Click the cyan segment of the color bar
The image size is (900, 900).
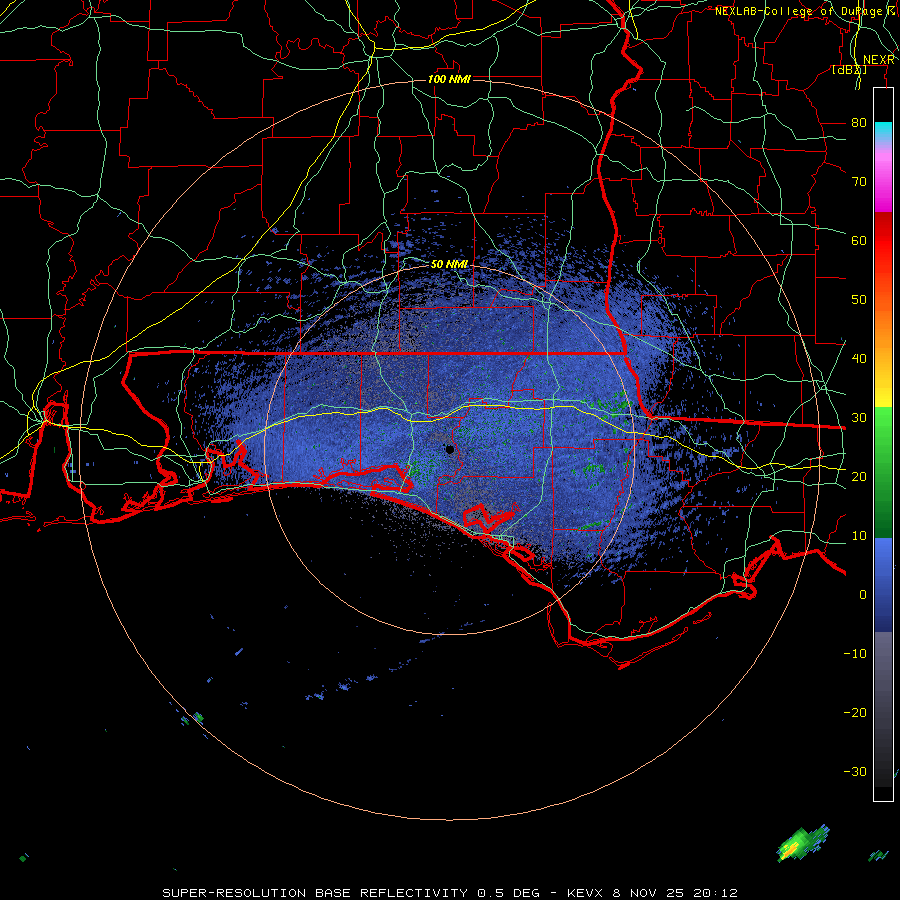(x=883, y=131)
